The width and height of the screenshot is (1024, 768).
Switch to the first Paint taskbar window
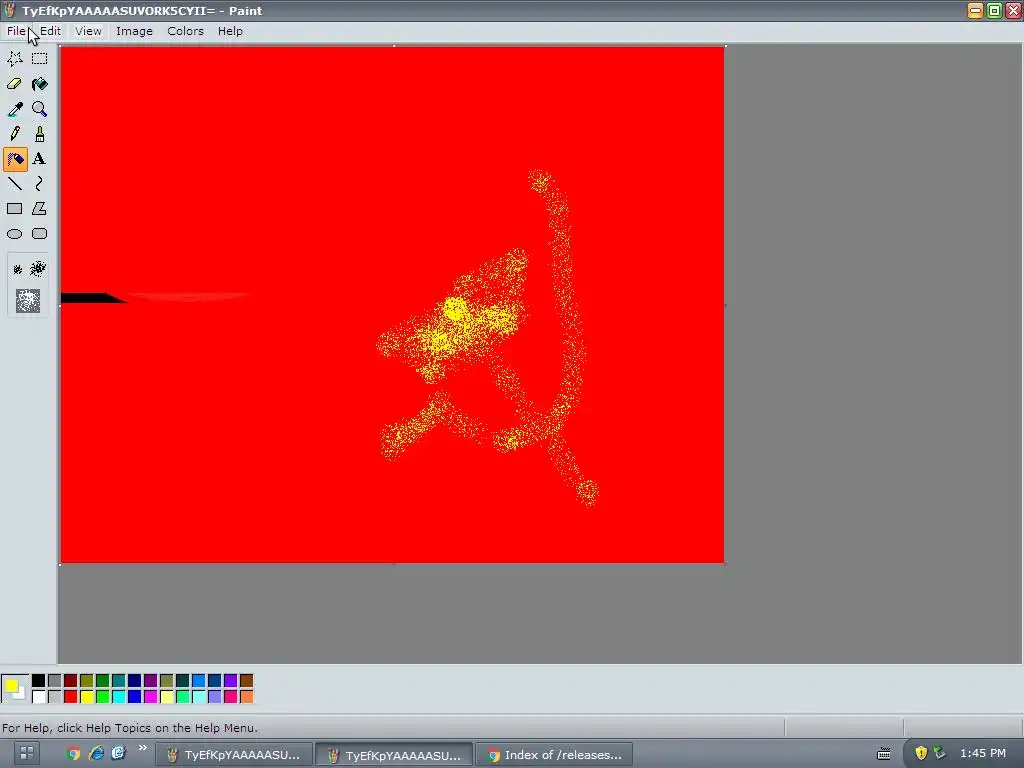tap(233, 754)
